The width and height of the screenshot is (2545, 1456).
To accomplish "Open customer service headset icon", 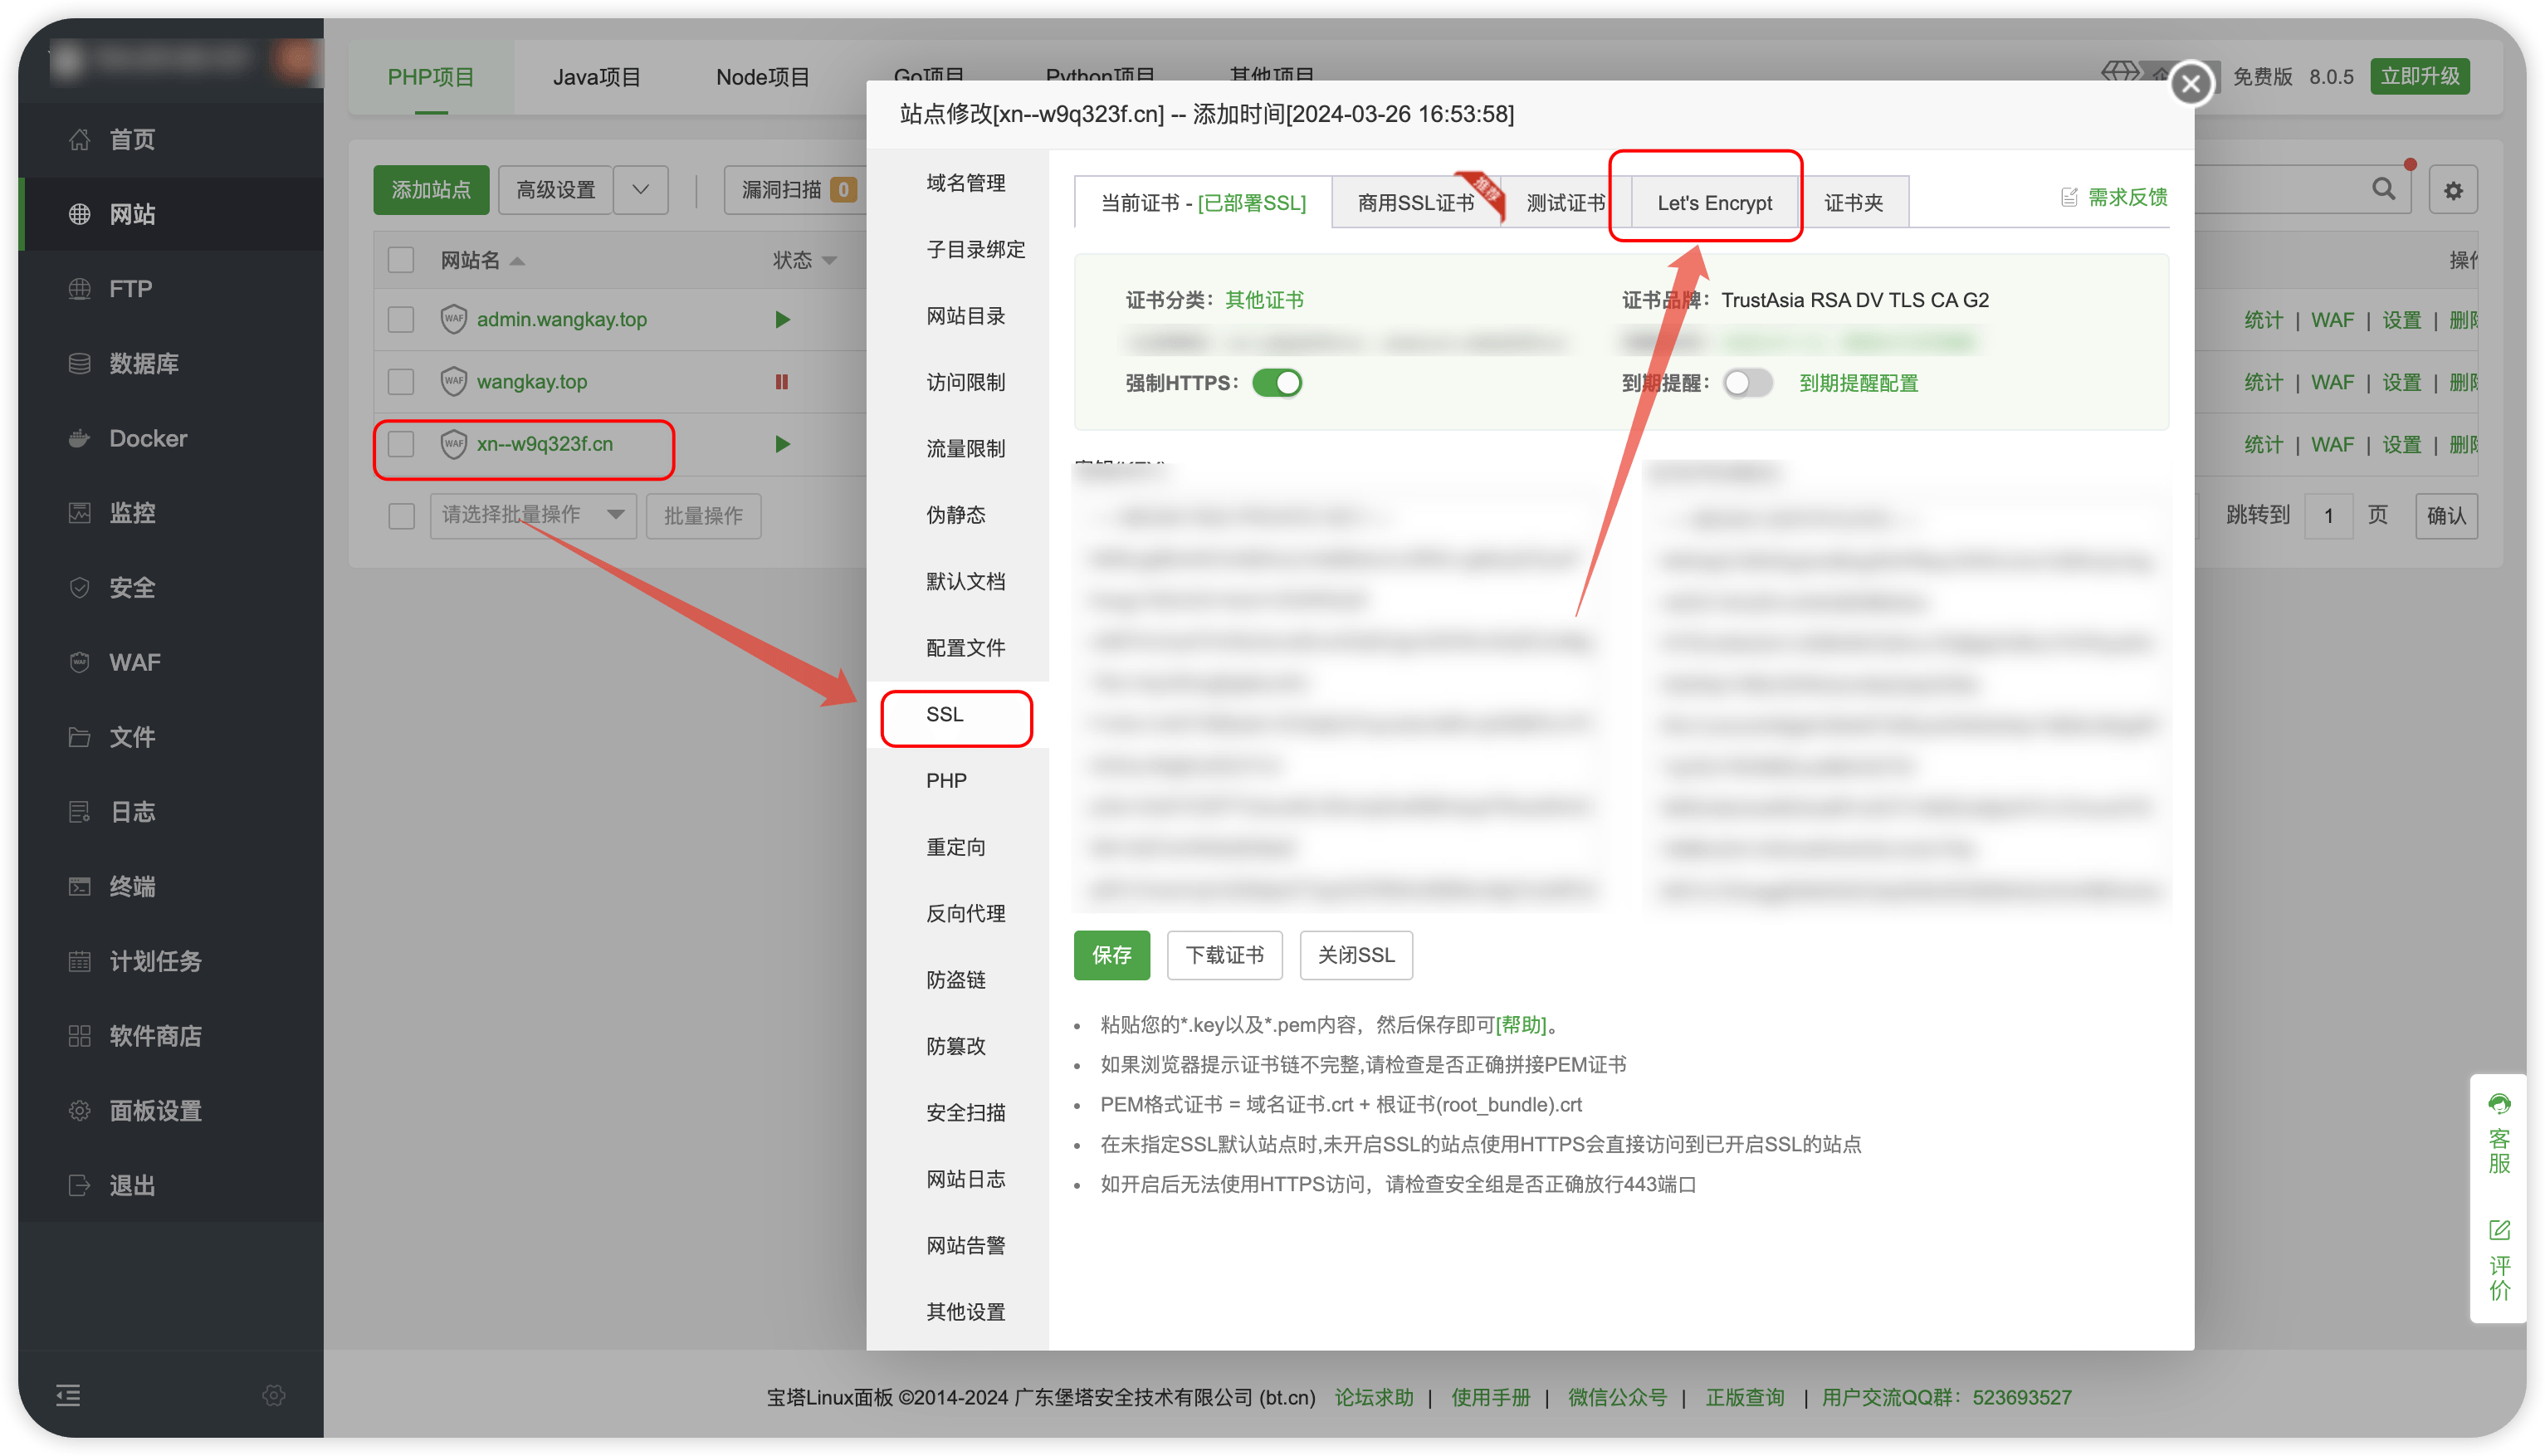I will (x=2499, y=1104).
